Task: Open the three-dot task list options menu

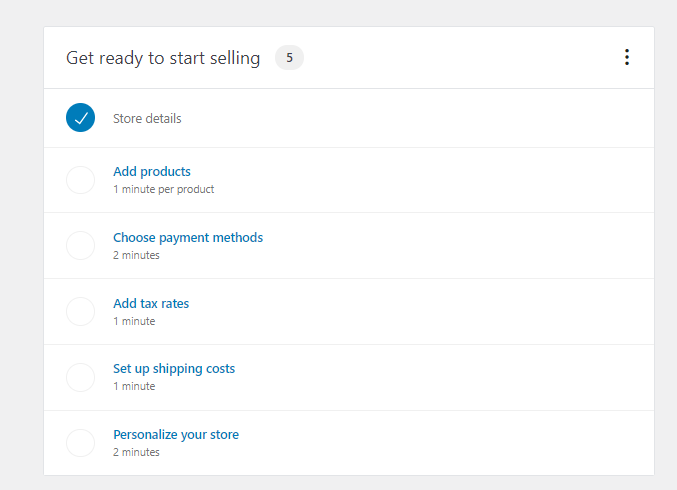Action: pyautogui.click(x=627, y=58)
